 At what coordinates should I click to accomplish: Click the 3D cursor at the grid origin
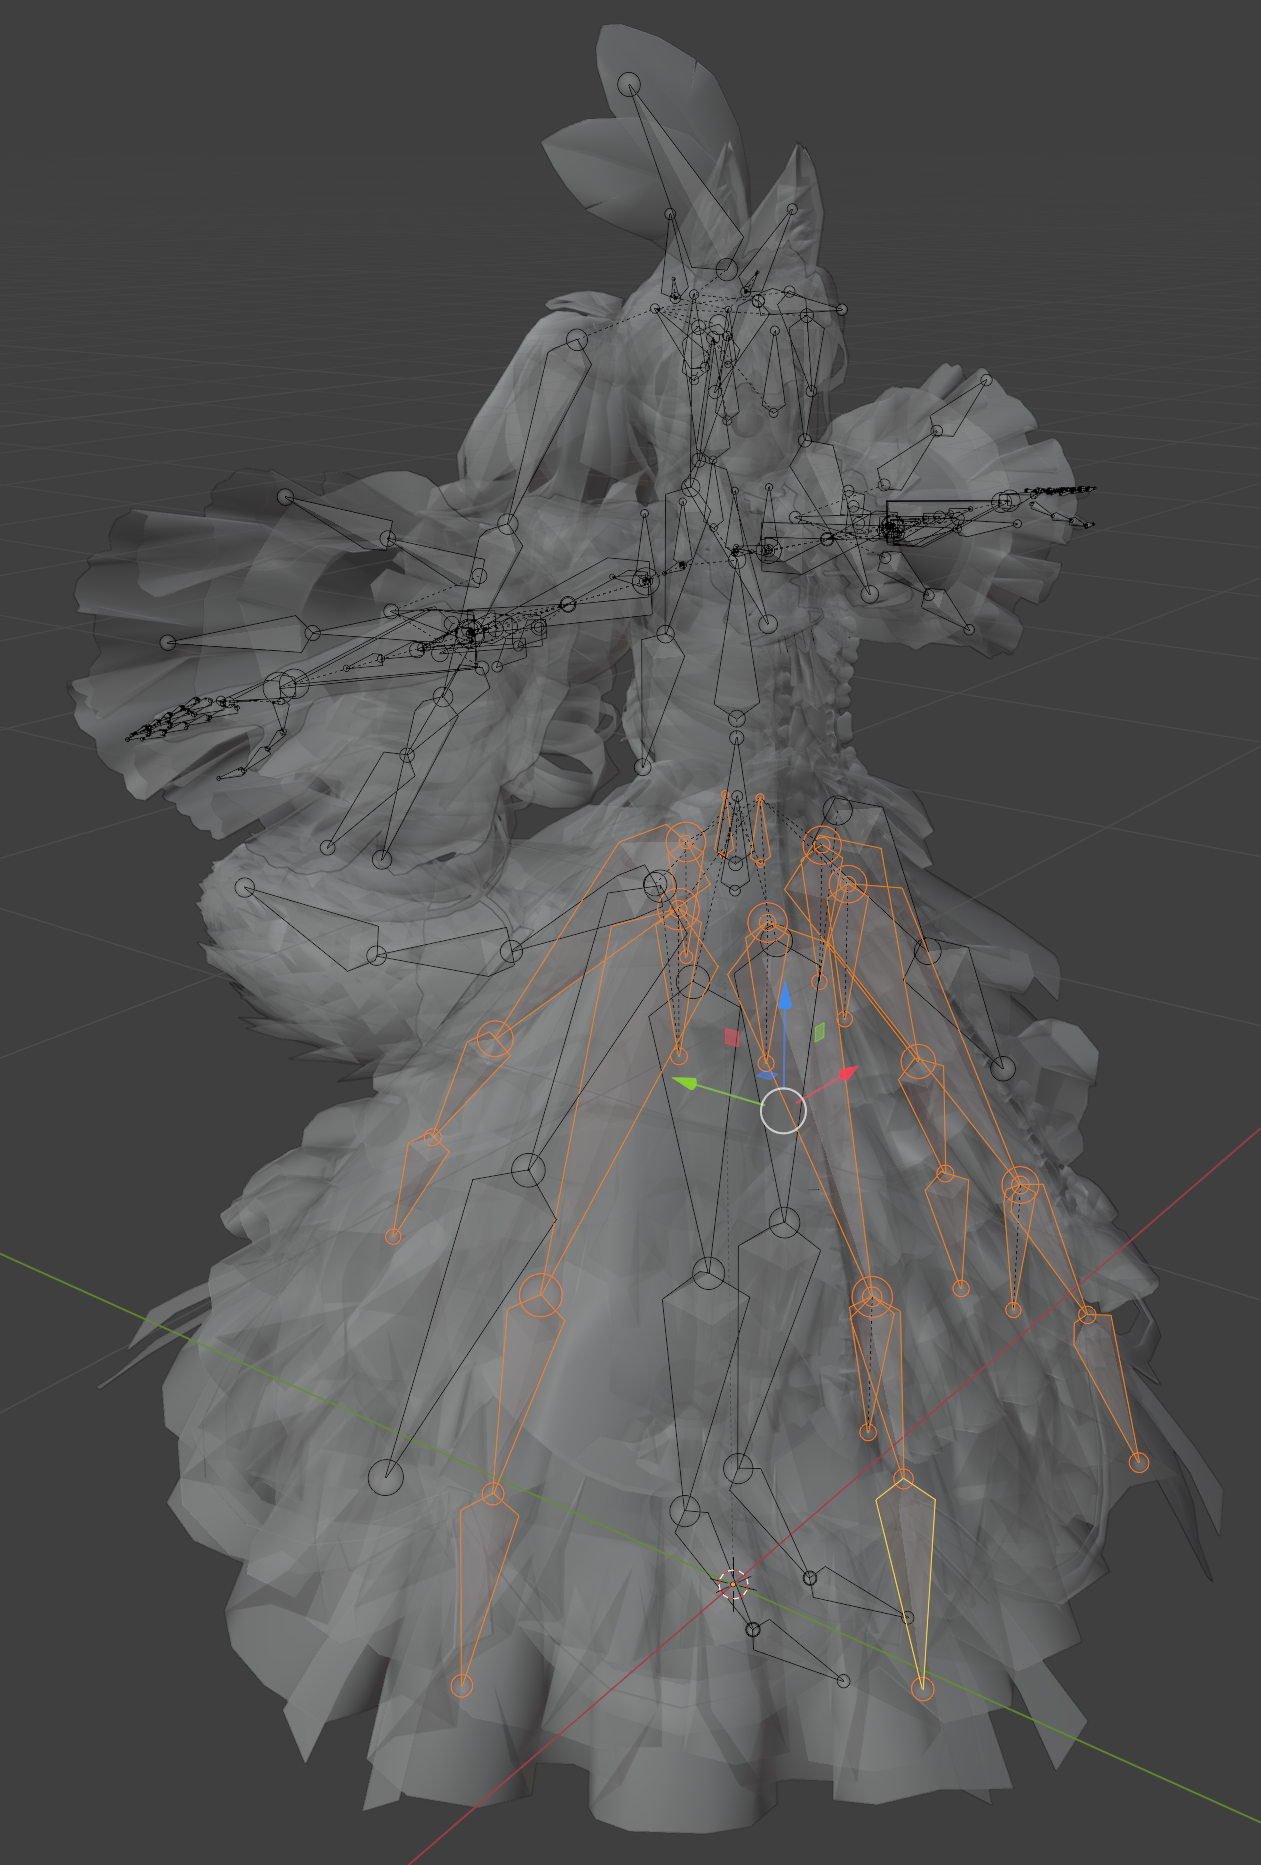[x=733, y=1584]
